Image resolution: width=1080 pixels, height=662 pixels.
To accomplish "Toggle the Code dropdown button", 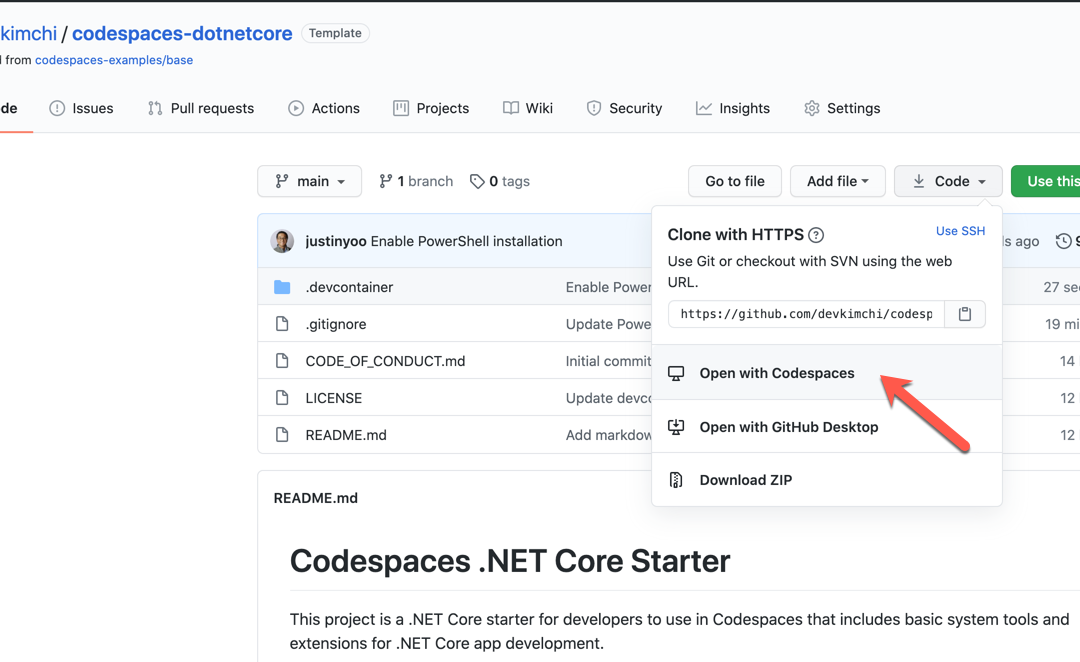I will (948, 181).
